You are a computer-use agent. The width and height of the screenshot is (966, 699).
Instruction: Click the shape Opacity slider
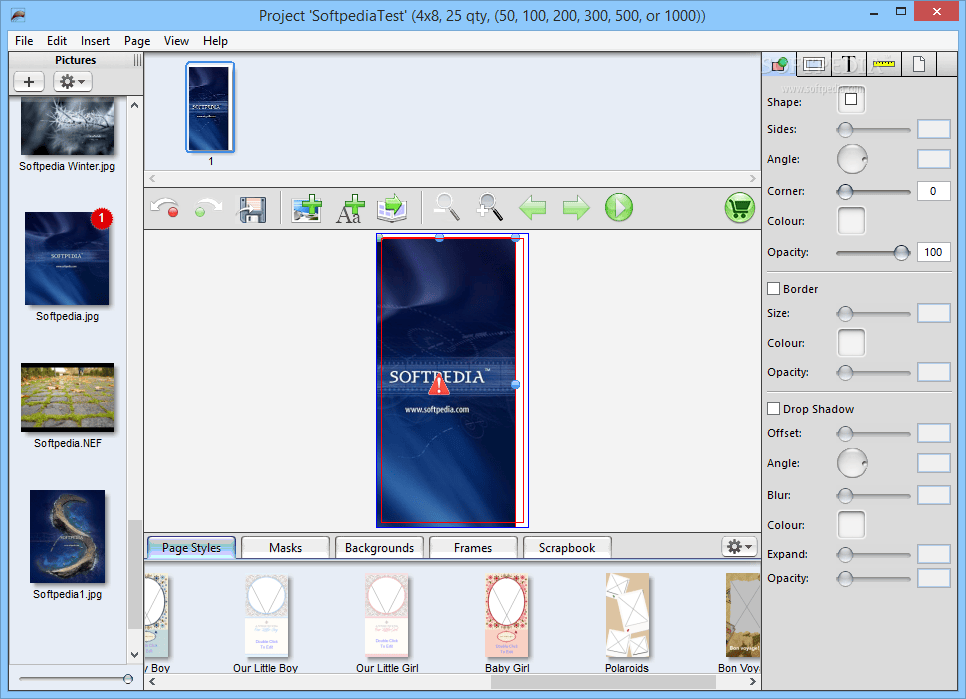click(x=873, y=253)
